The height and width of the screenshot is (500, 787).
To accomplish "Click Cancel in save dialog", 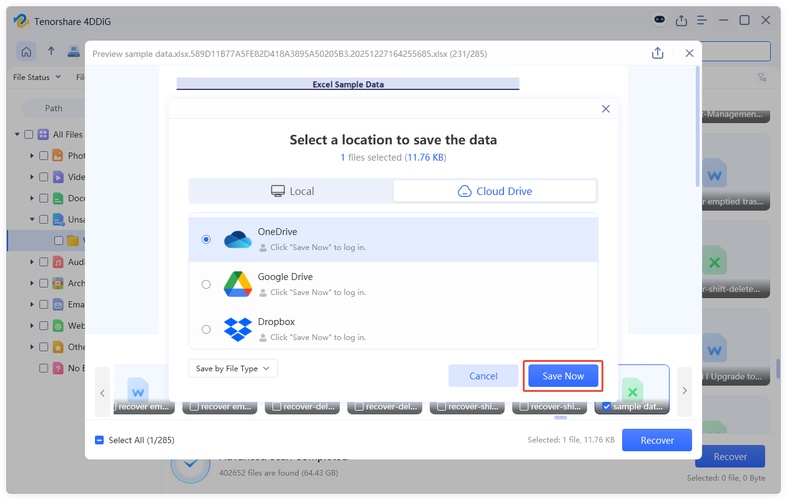I will [x=483, y=376].
